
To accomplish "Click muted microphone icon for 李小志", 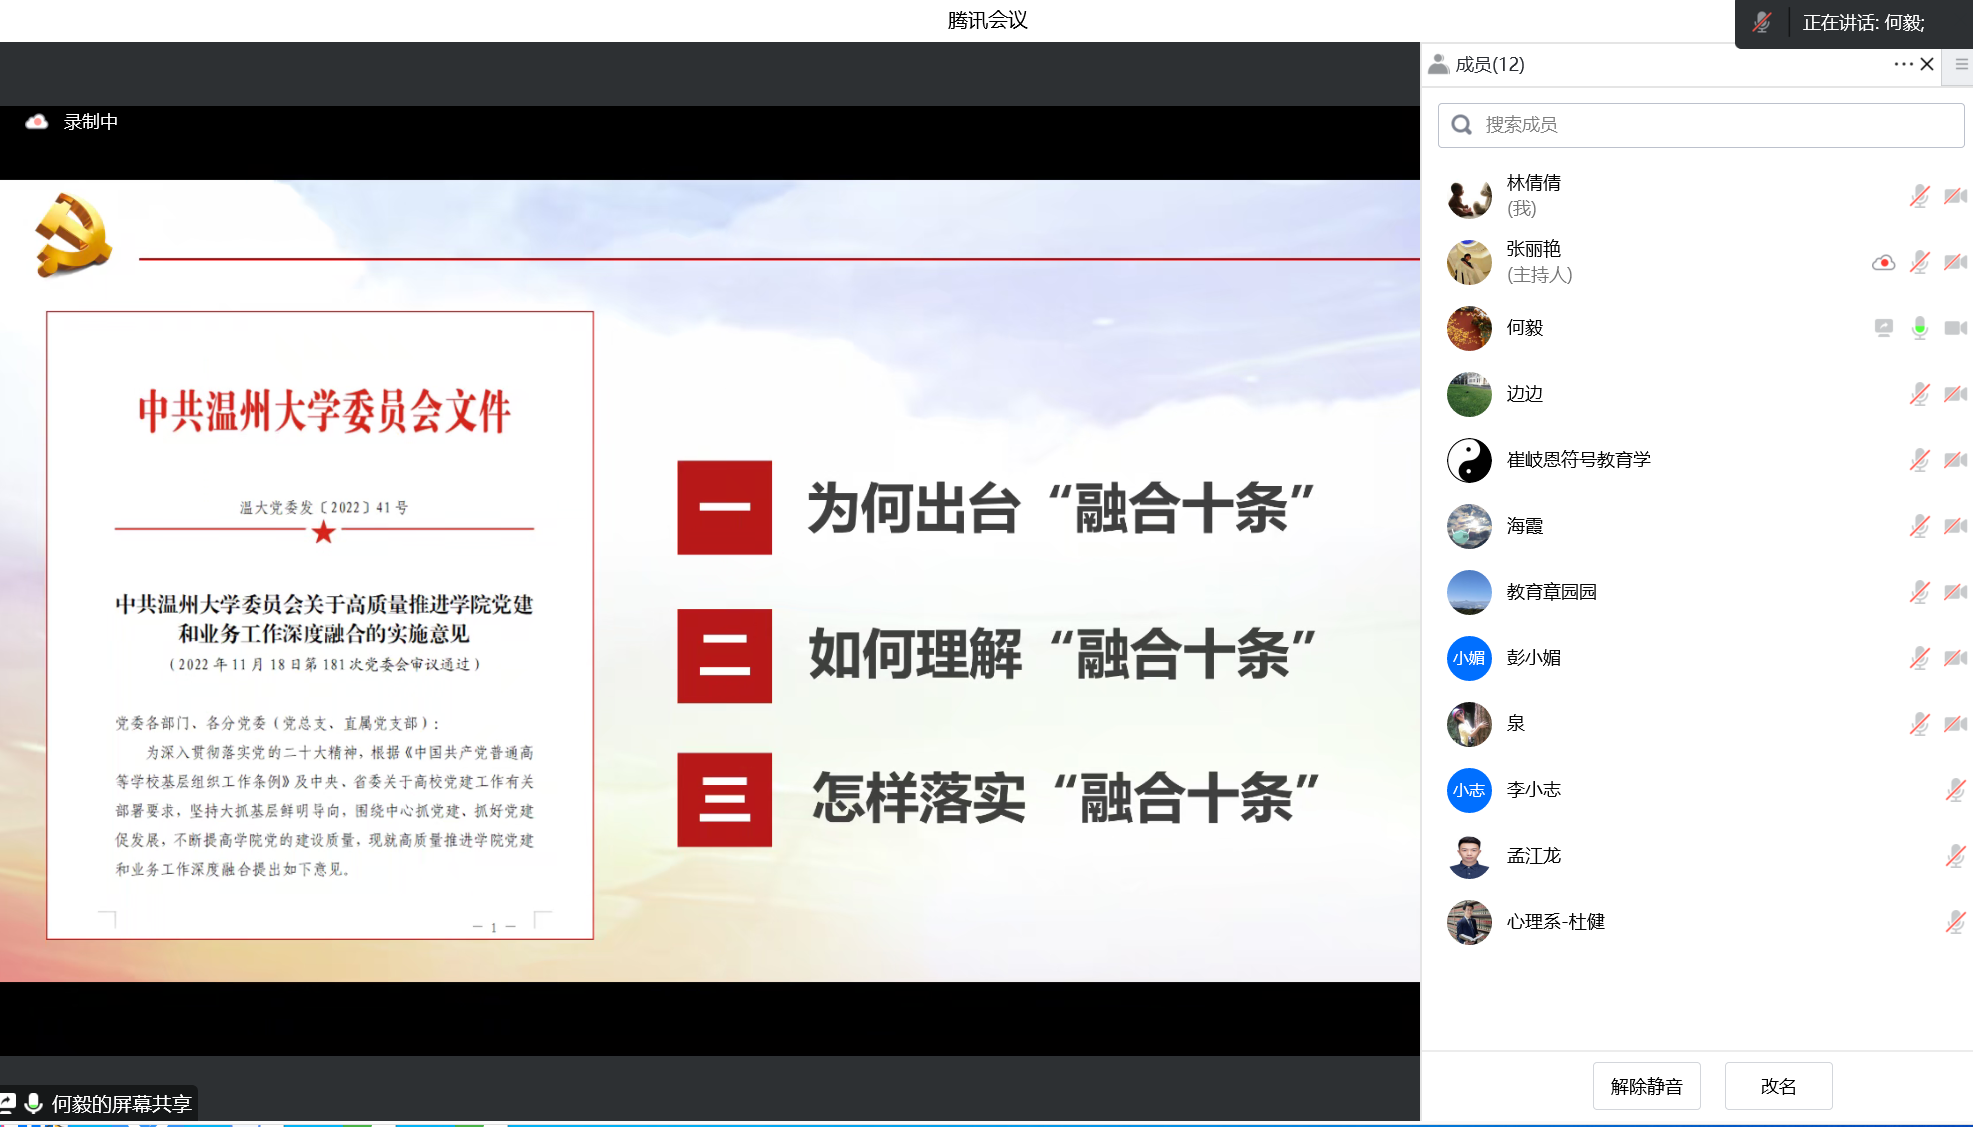I will pyautogui.click(x=1955, y=790).
